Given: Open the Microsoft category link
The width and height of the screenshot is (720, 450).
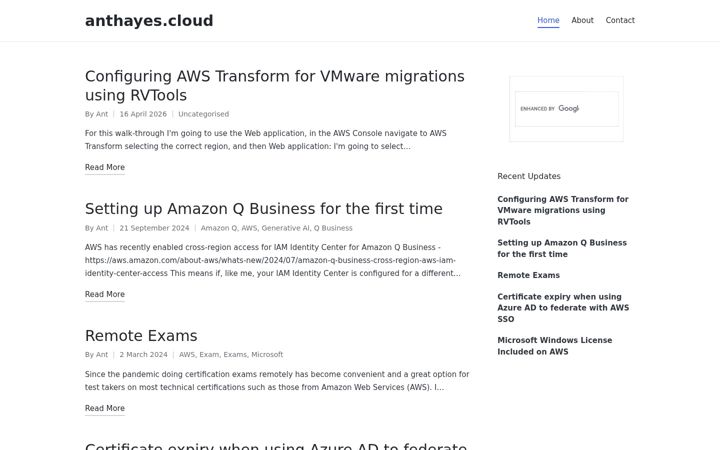Looking at the screenshot, I should click(x=267, y=354).
